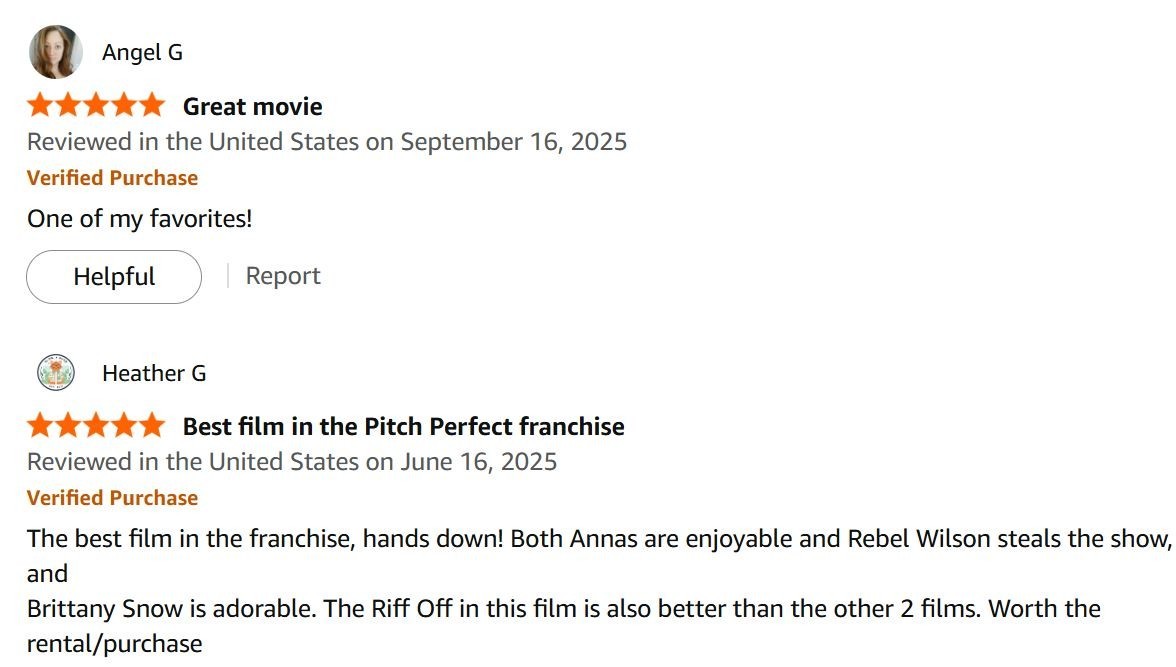Open the "Great movie" review title

pyautogui.click(x=252, y=107)
